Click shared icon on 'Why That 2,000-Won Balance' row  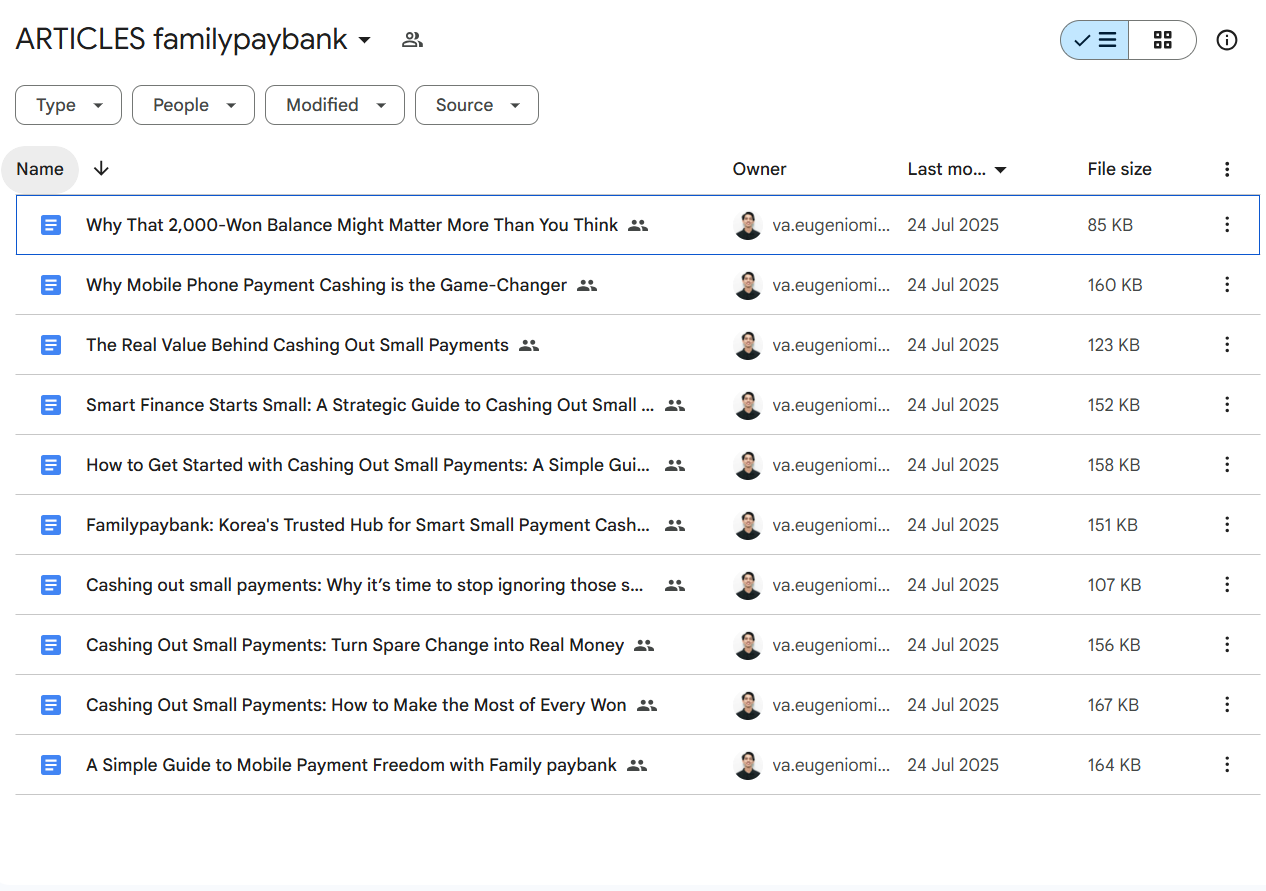coord(638,226)
